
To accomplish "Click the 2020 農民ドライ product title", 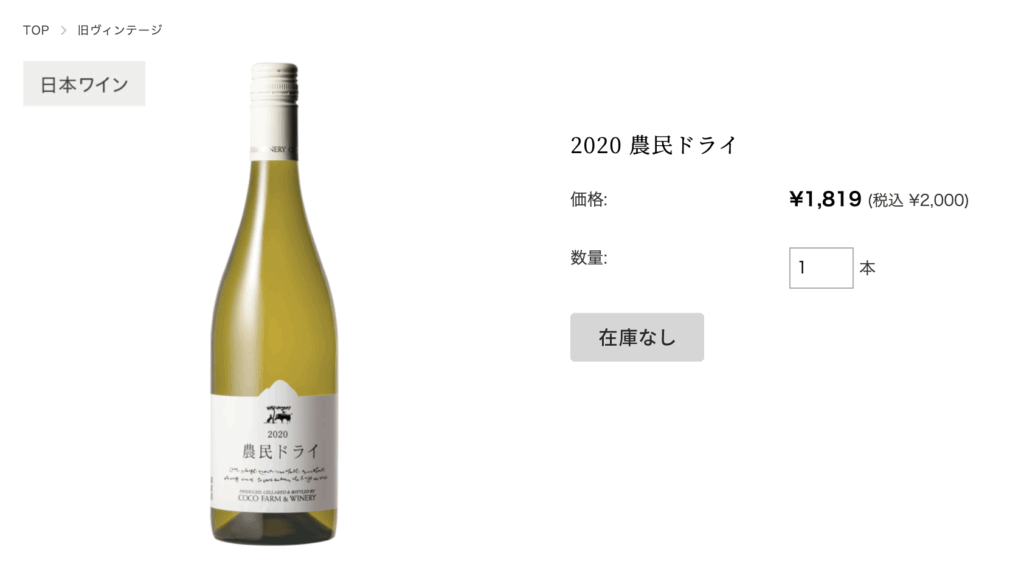I will (x=654, y=145).
